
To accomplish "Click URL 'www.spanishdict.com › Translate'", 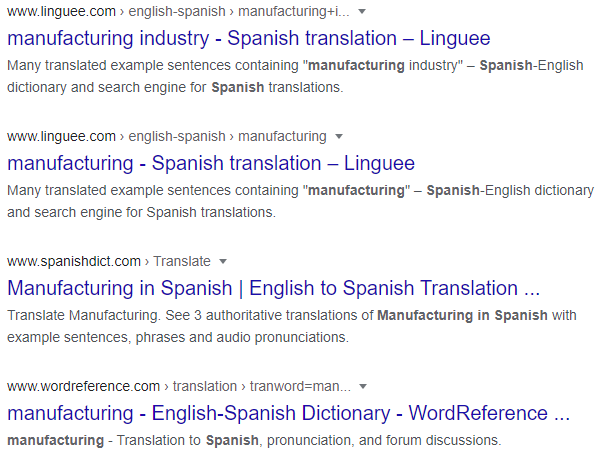I will [x=109, y=262].
